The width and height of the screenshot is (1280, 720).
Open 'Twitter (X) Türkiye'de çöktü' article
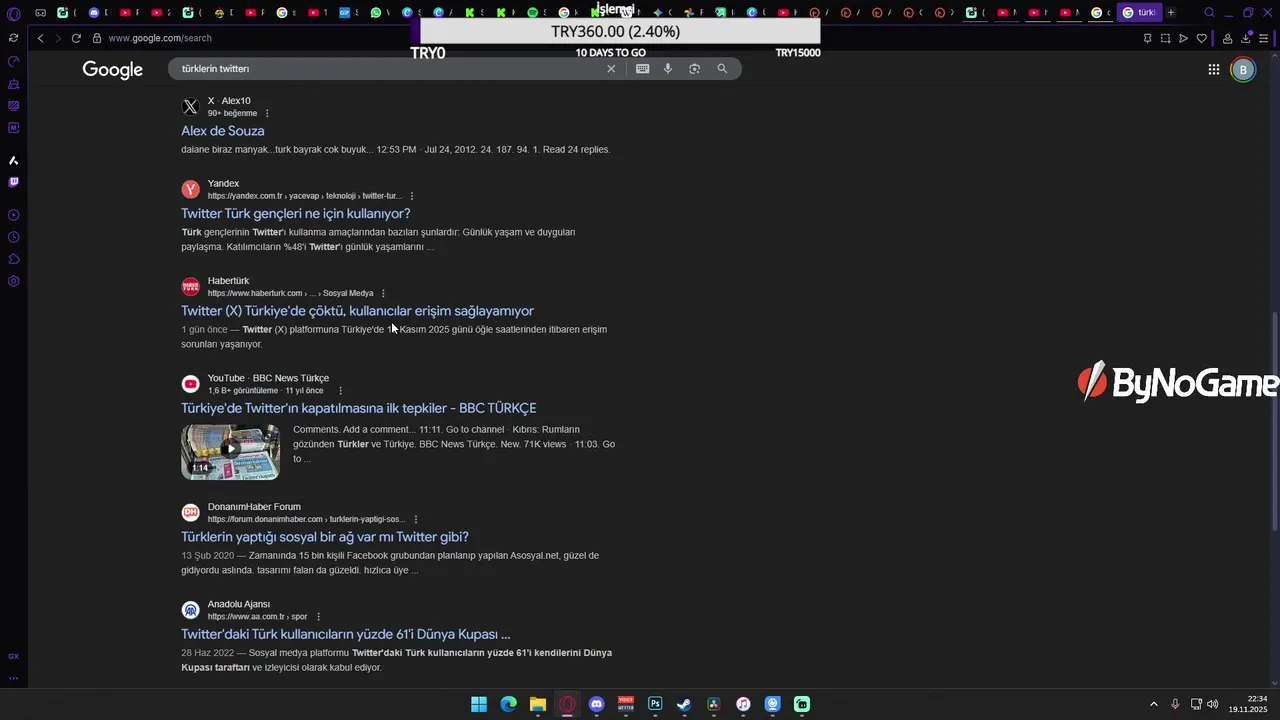tap(357, 311)
